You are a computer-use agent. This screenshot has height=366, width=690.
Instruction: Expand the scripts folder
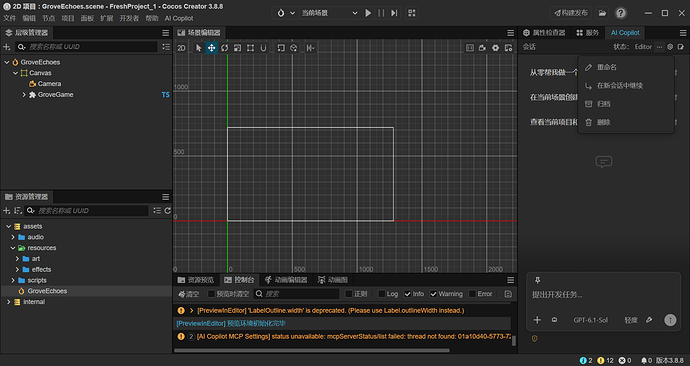13,280
